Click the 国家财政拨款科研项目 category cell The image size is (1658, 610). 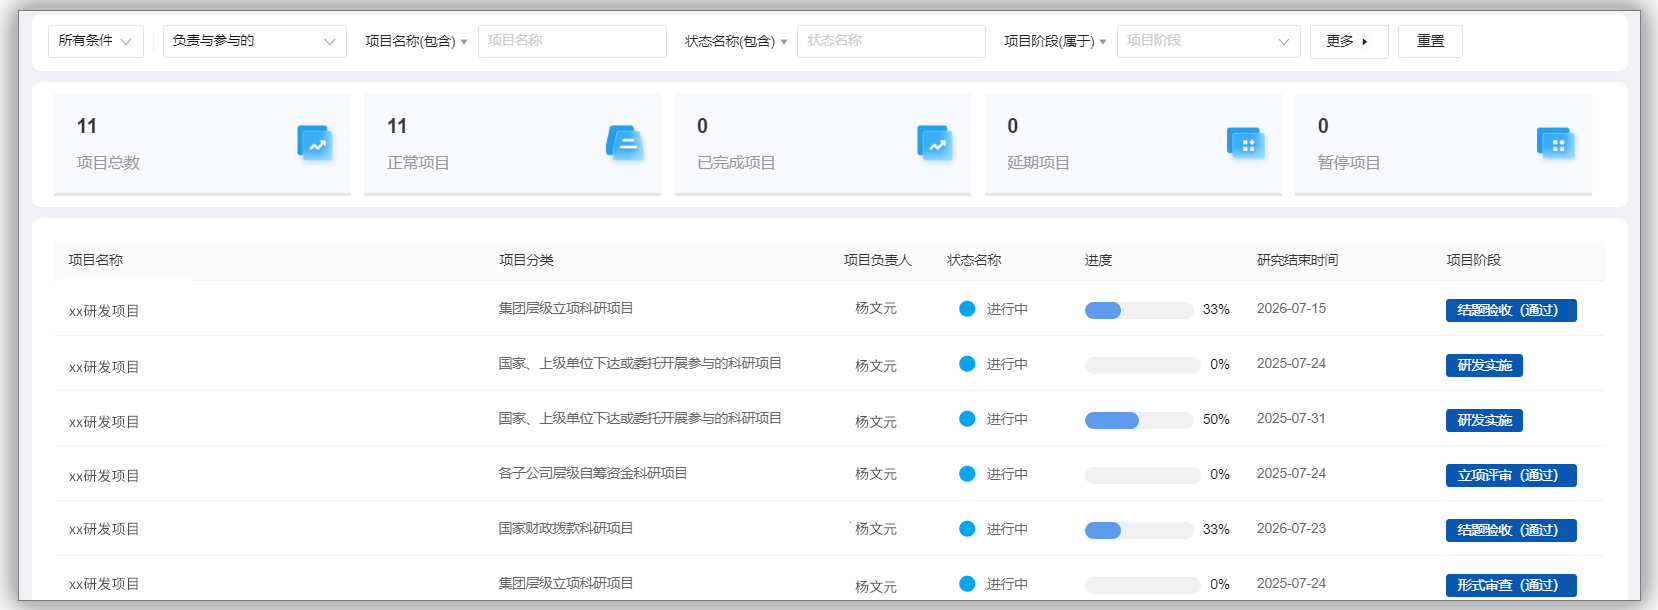pyautogui.click(x=566, y=528)
